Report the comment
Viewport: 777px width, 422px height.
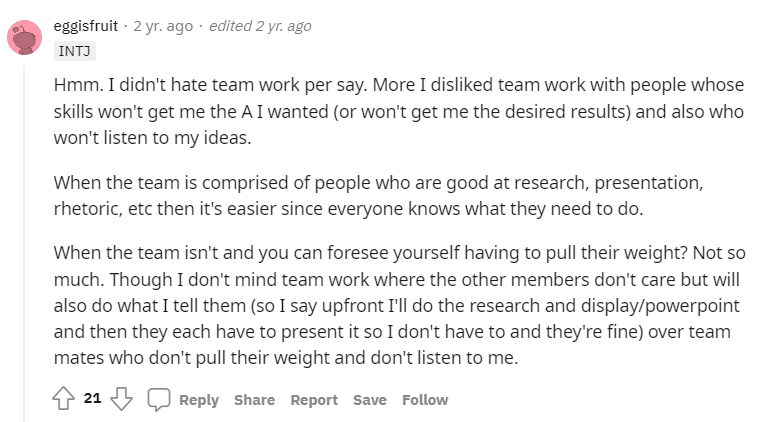click(314, 399)
